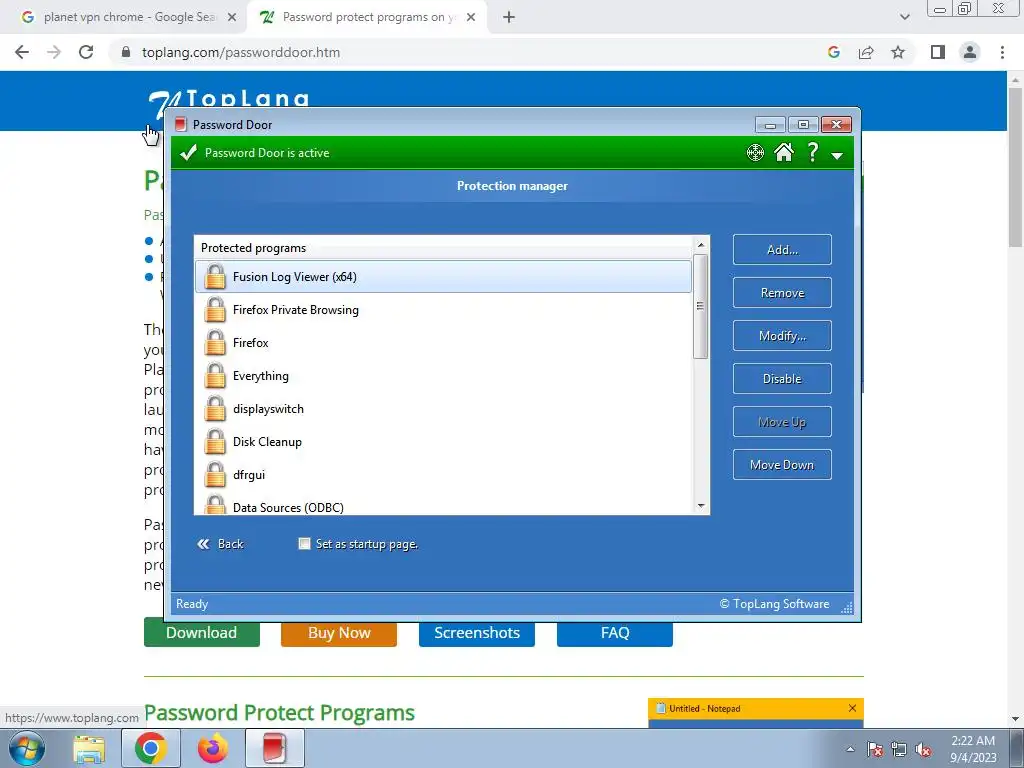Select the displayswitch entry
The width and height of the screenshot is (1024, 768).
pyautogui.click(x=443, y=409)
